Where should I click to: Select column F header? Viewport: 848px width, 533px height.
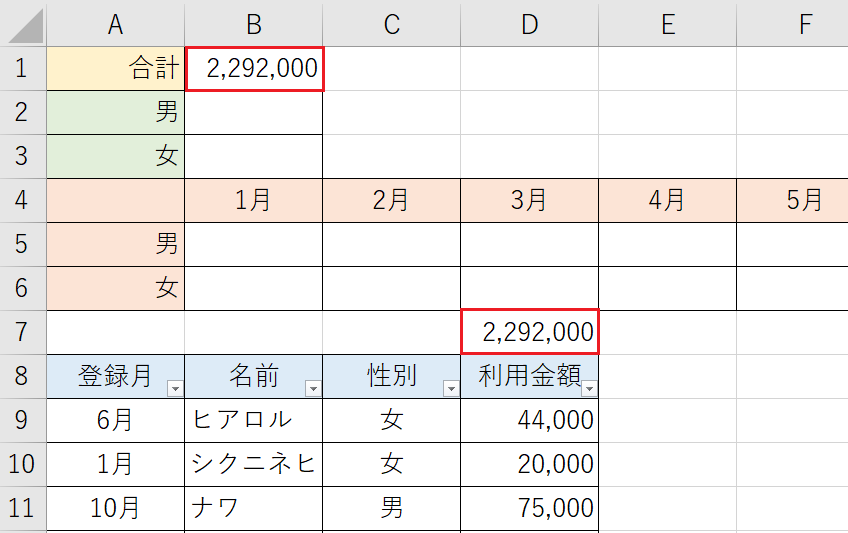coord(793,24)
